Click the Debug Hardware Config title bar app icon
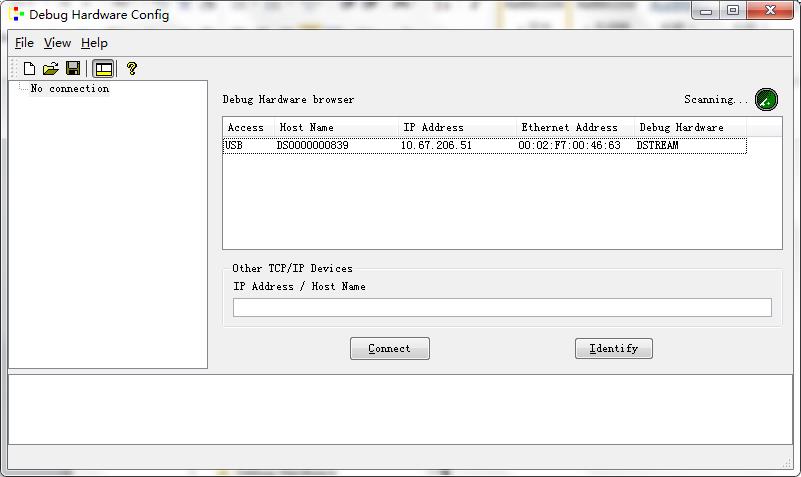Screen dimensions: 801x477 16,14
